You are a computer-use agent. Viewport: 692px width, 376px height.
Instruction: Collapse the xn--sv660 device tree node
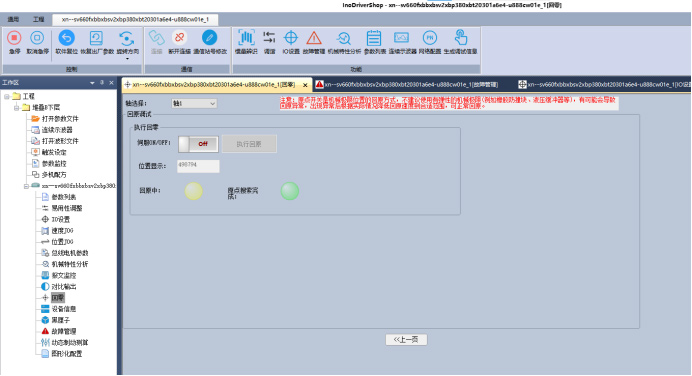pyautogui.click(x=26, y=186)
